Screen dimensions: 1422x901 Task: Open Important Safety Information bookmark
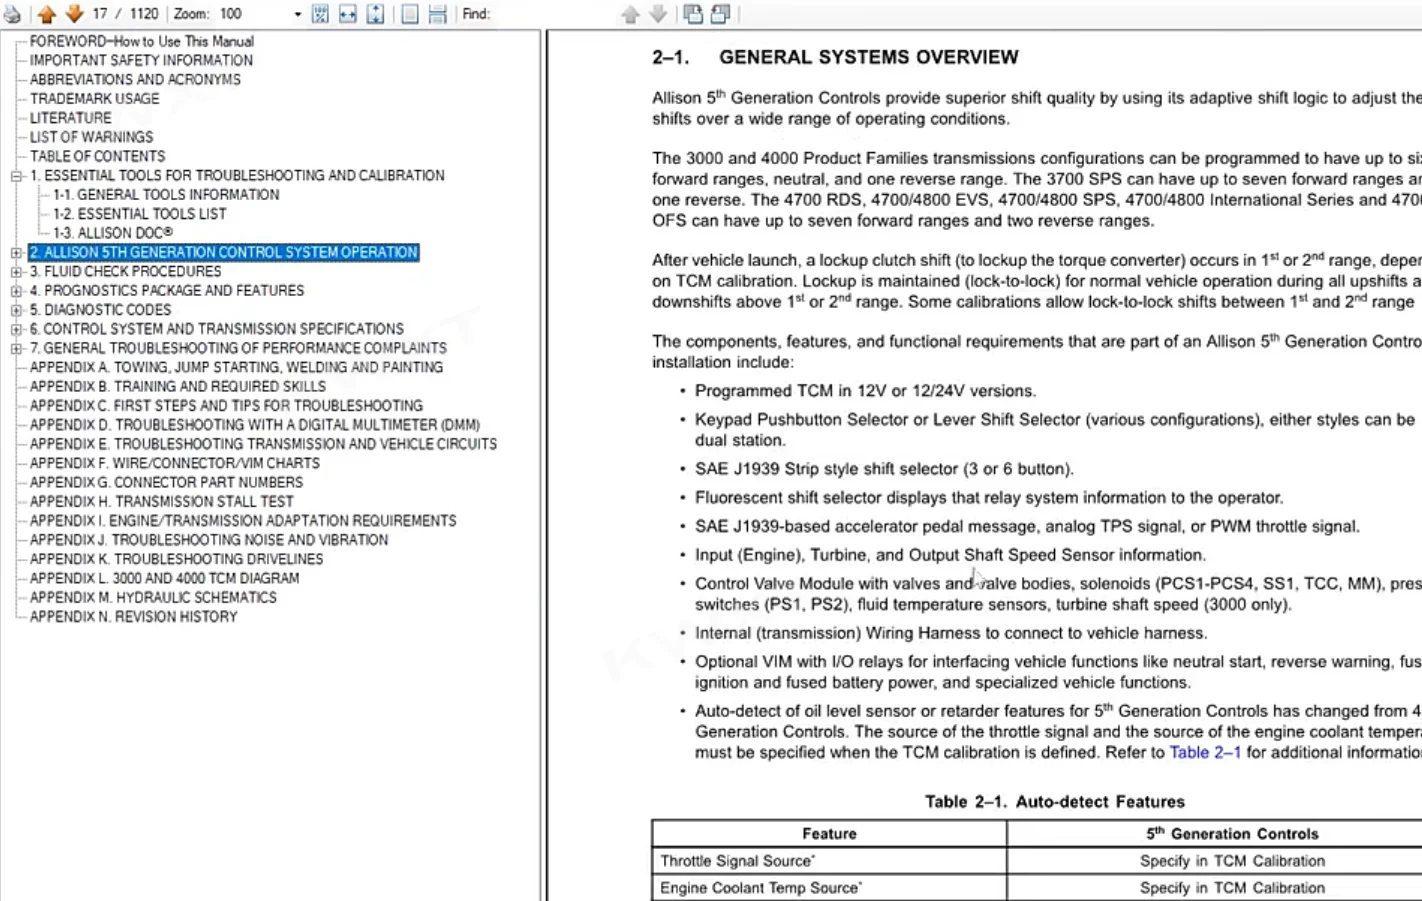[x=141, y=60]
